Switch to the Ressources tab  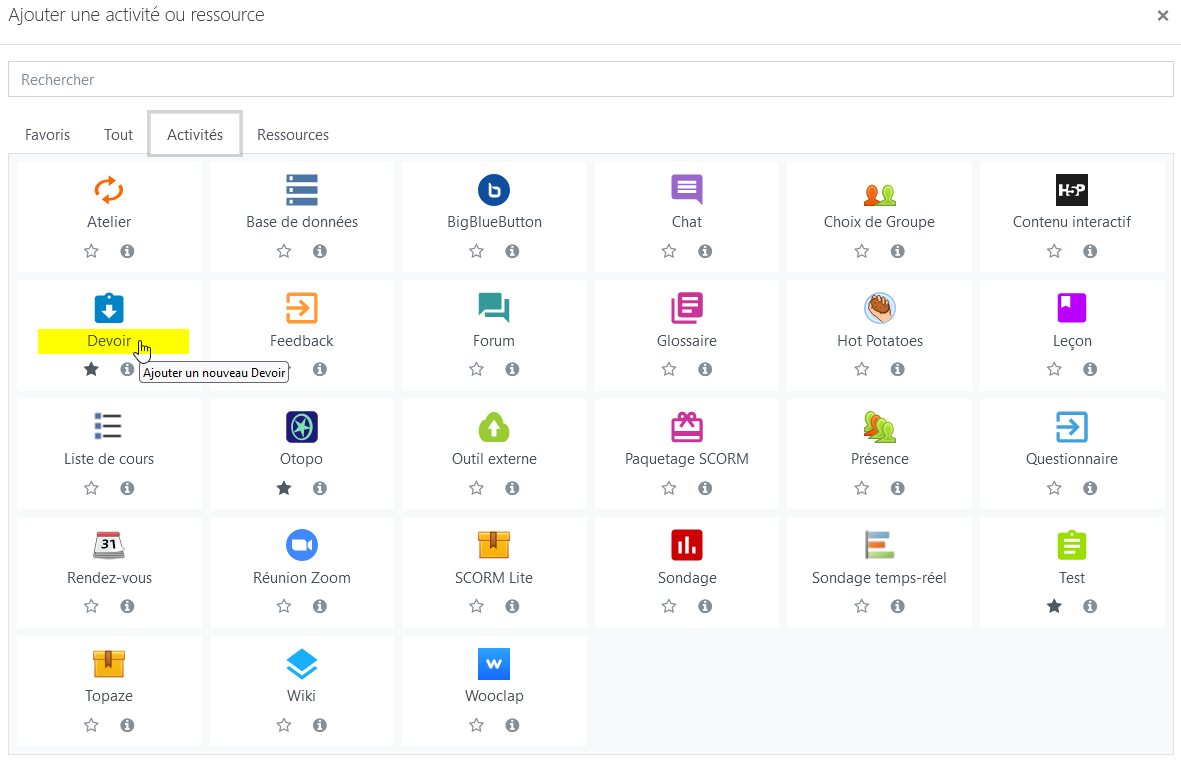coord(293,135)
